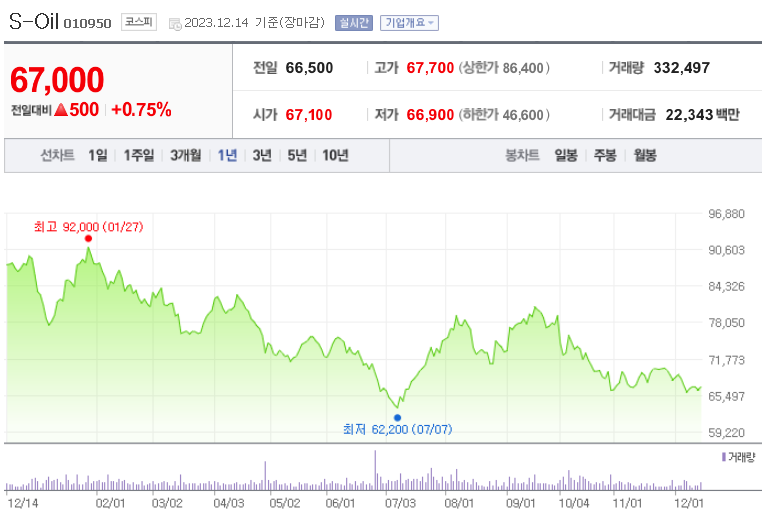762x522 pixels.
Task: Open the 기업개요 dropdown
Action: click(409, 23)
